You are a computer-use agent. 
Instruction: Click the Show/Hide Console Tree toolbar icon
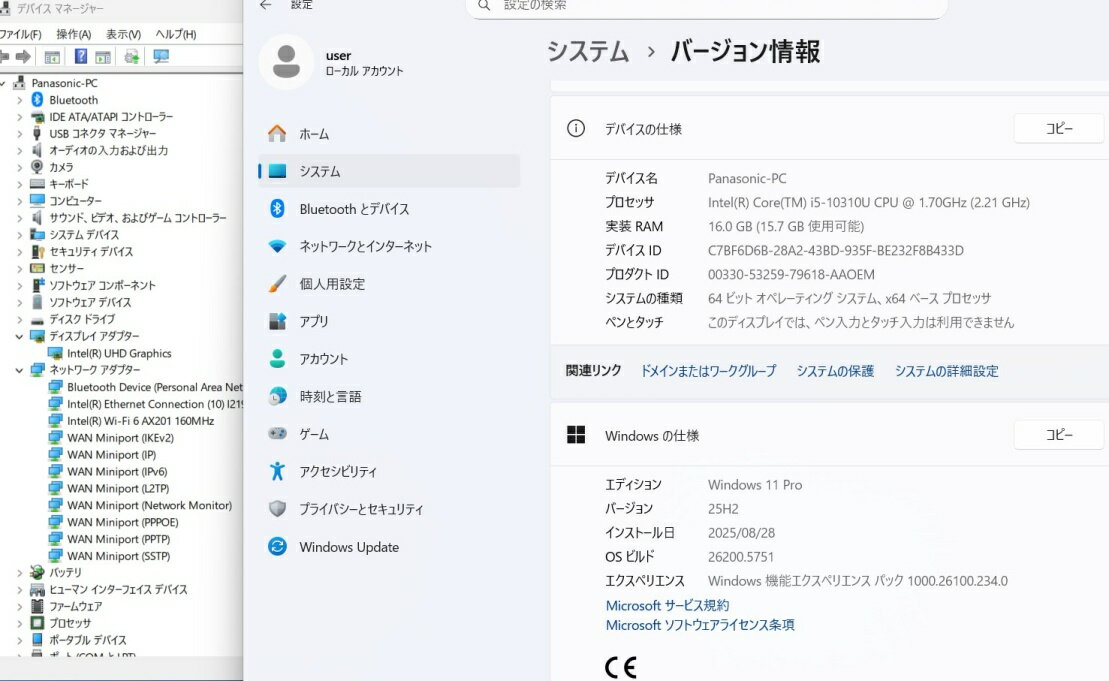[53, 57]
